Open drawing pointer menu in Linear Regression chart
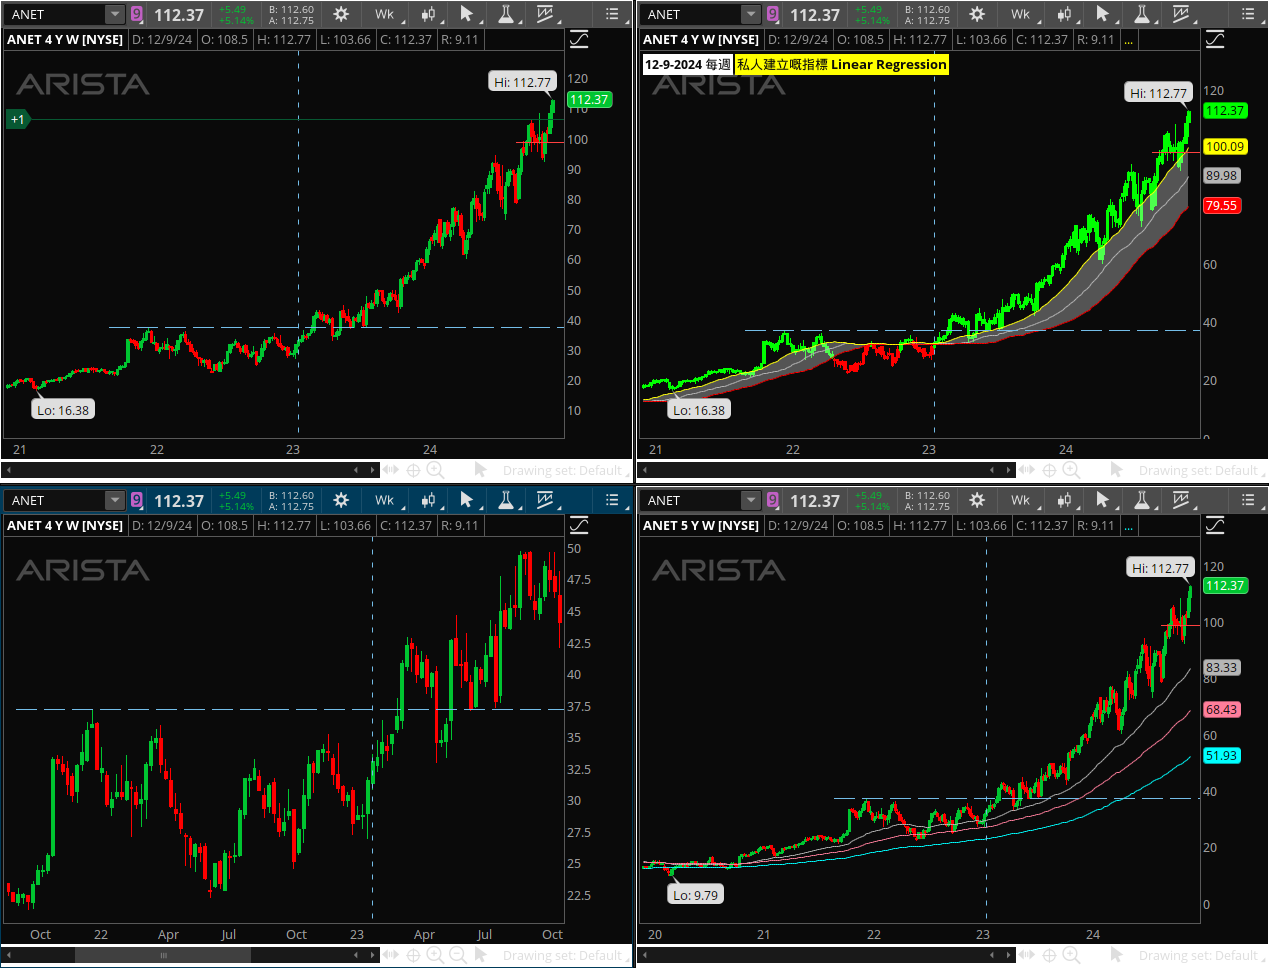1269x968 pixels. tap(1103, 14)
